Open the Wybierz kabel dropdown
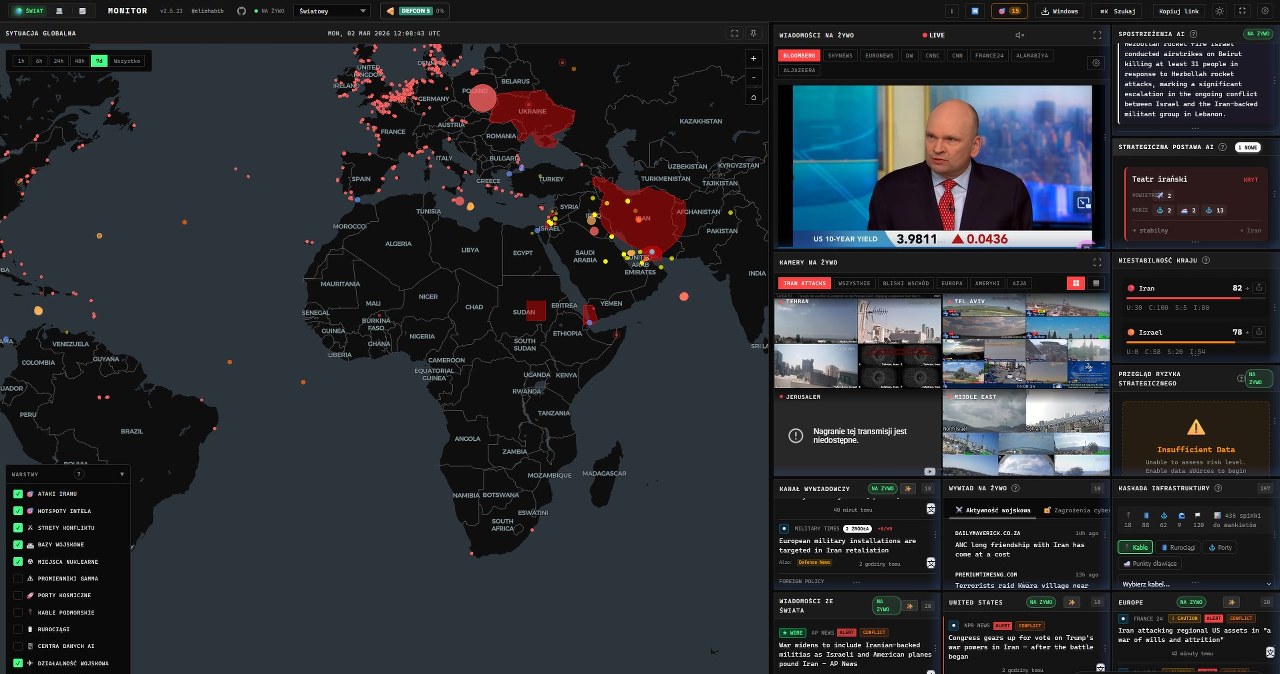The width and height of the screenshot is (1280, 674). [x=1196, y=583]
